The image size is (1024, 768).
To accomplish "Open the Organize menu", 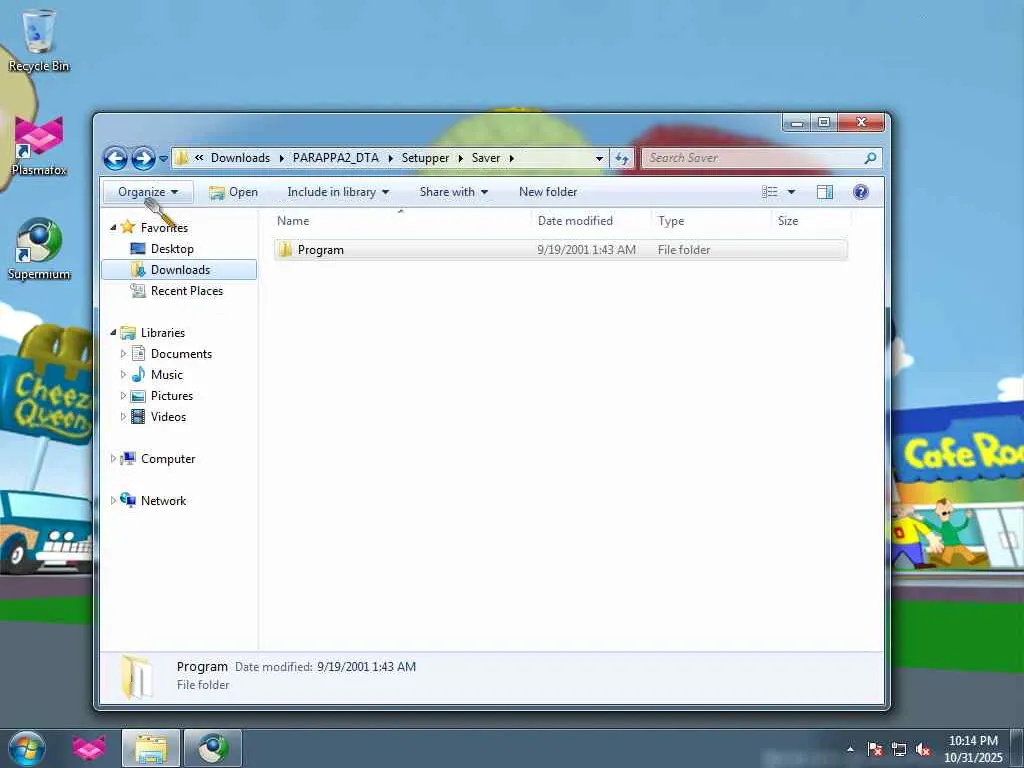I will tap(148, 192).
